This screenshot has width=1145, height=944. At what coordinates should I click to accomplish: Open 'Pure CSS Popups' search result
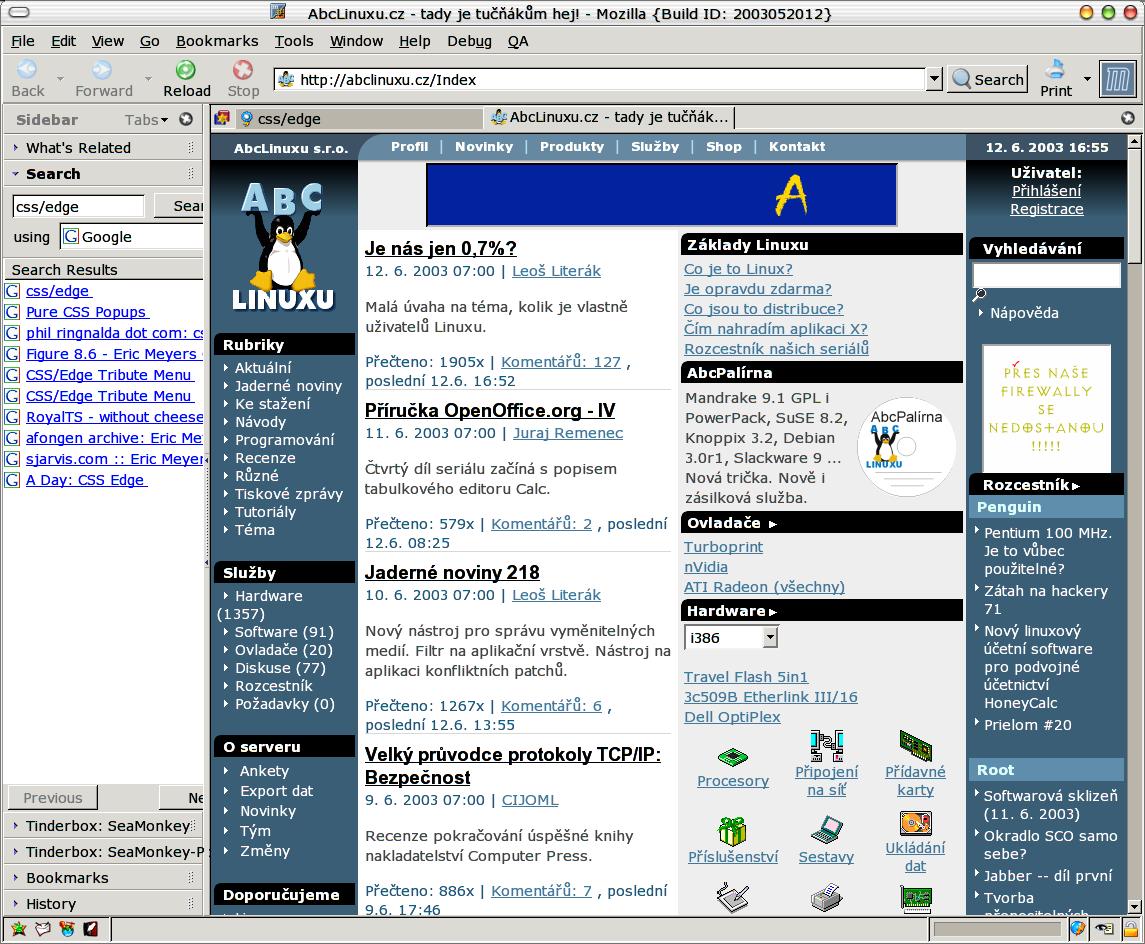pos(86,312)
